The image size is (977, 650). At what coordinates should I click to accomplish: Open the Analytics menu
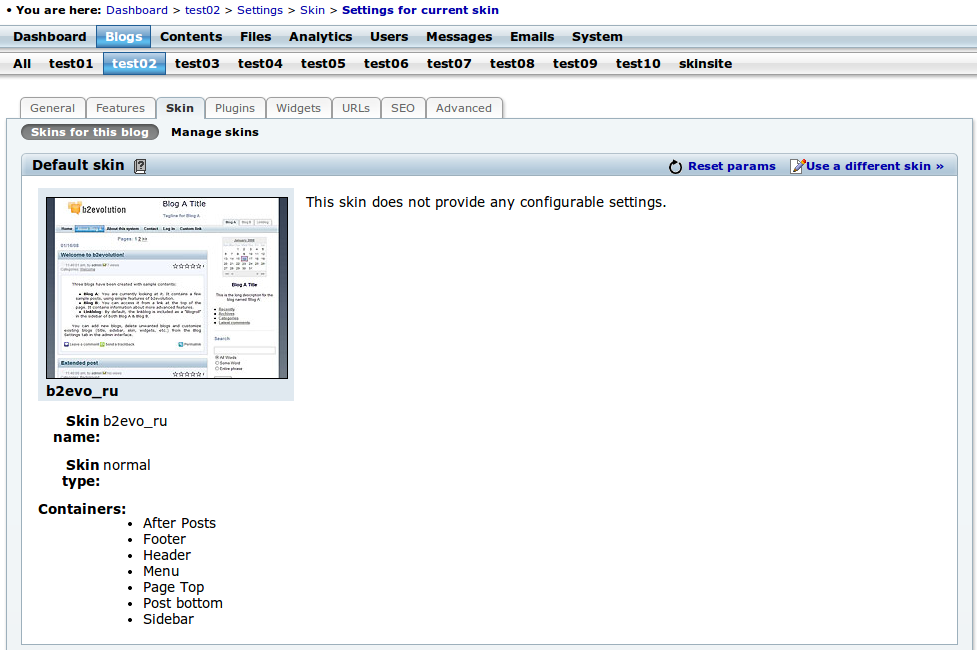point(320,37)
